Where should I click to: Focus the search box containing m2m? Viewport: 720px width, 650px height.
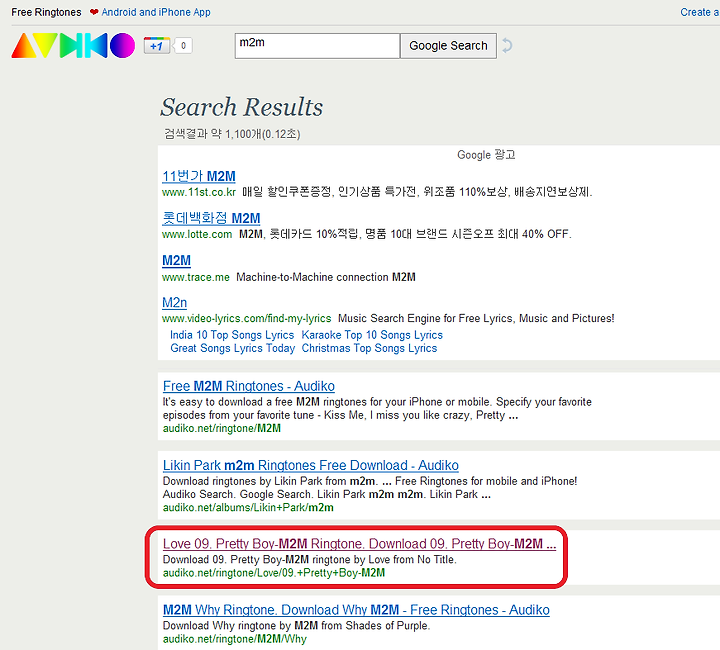(317, 45)
